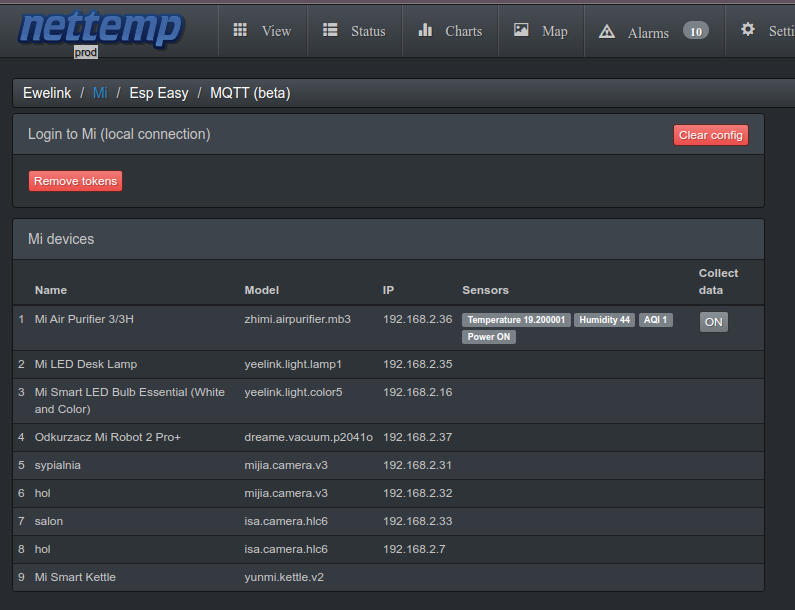
Task: Click IP address 192.168.2.31
Action: (x=417, y=465)
